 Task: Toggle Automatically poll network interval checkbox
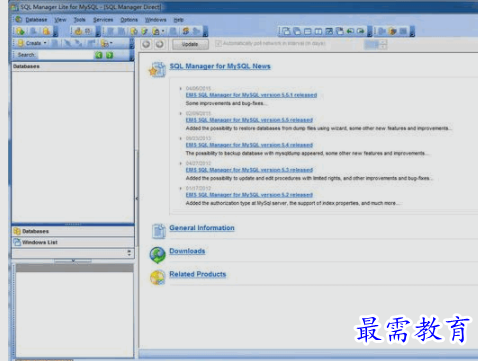coord(218,43)
